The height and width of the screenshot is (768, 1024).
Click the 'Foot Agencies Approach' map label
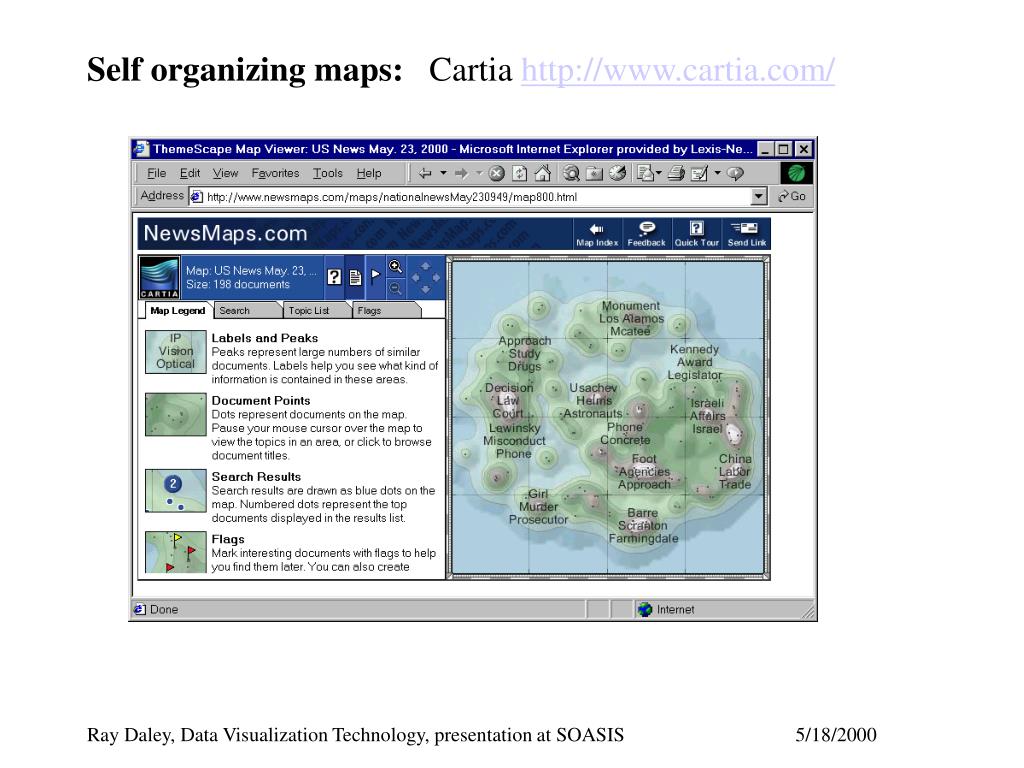tap(644, 472)
